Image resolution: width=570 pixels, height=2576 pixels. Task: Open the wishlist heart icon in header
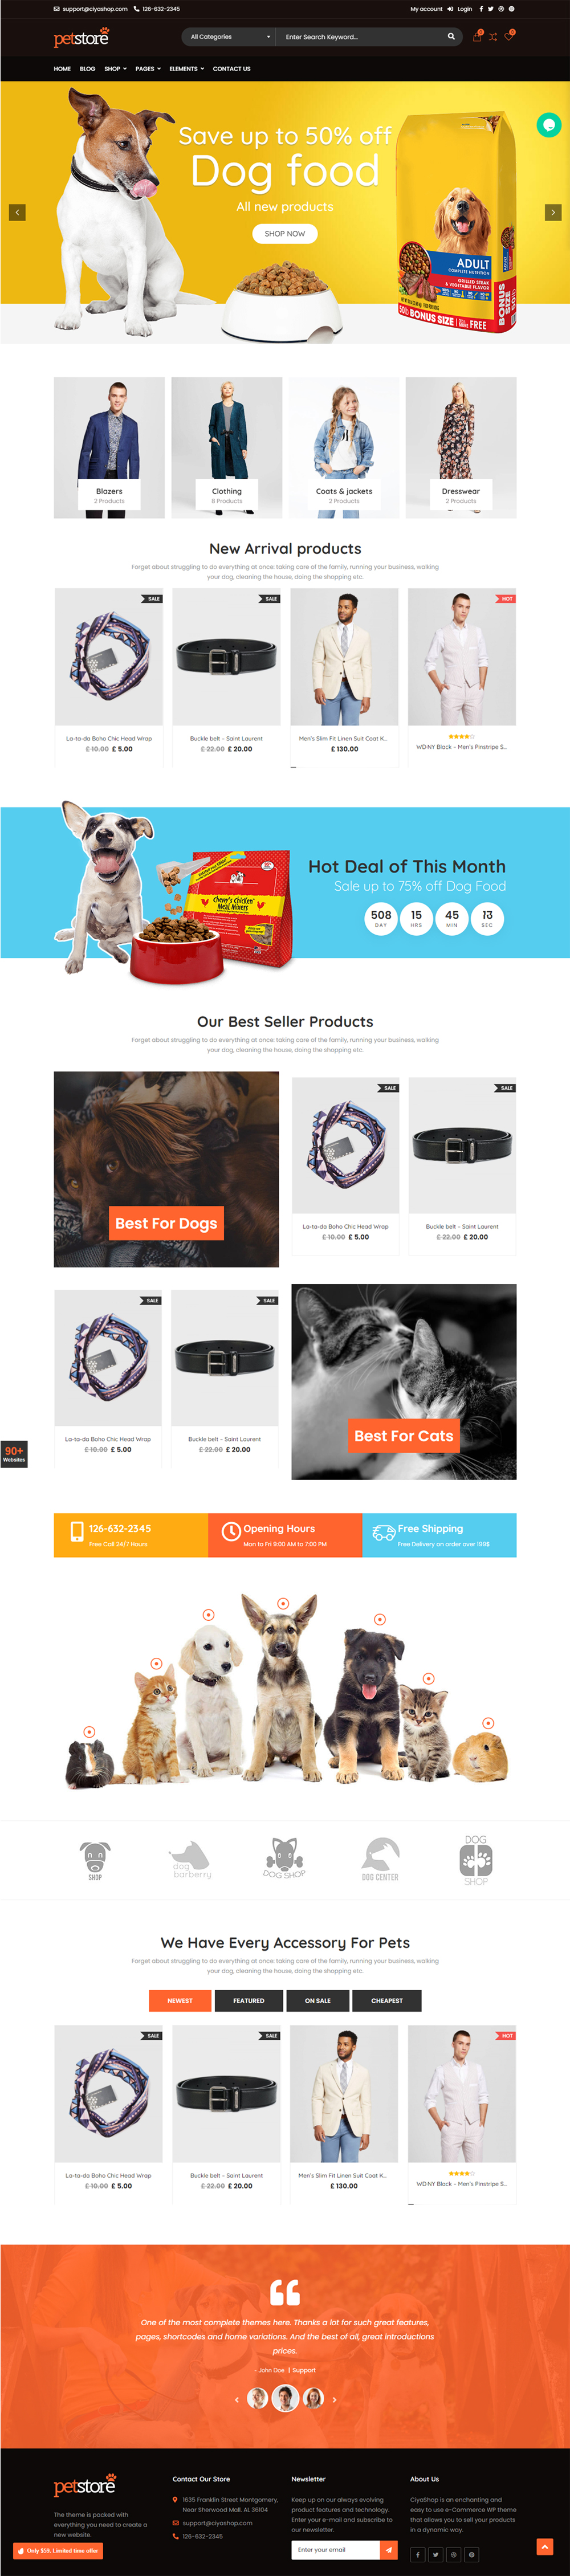pyautogui.click(x=509, y=37)
